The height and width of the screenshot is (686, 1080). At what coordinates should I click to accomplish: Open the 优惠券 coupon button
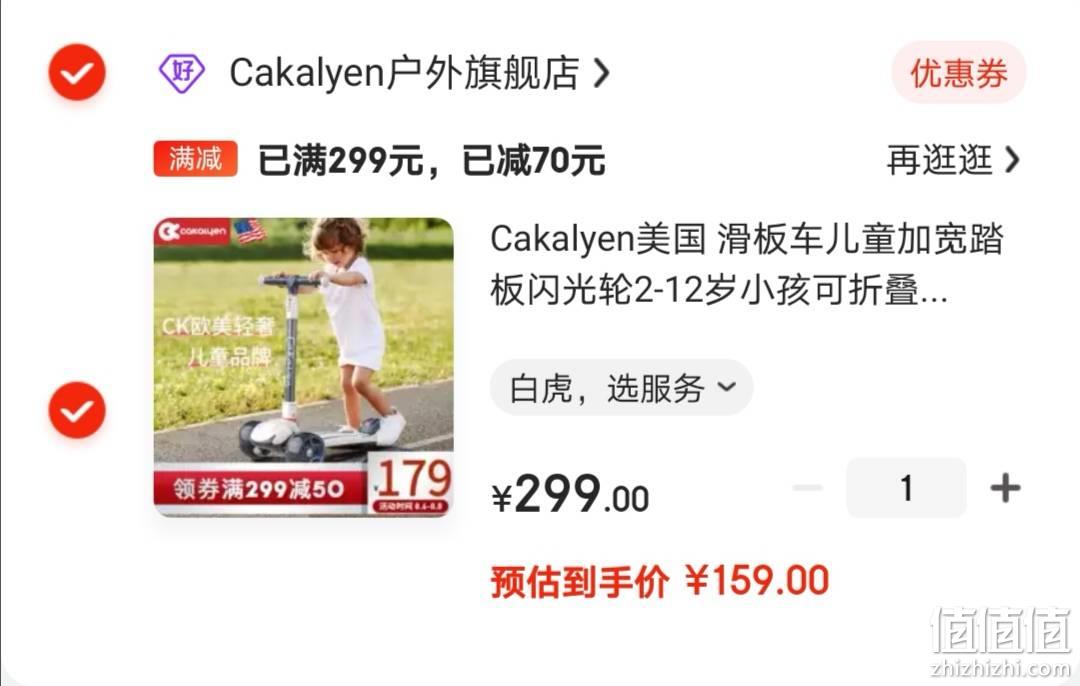pos(959,73)
